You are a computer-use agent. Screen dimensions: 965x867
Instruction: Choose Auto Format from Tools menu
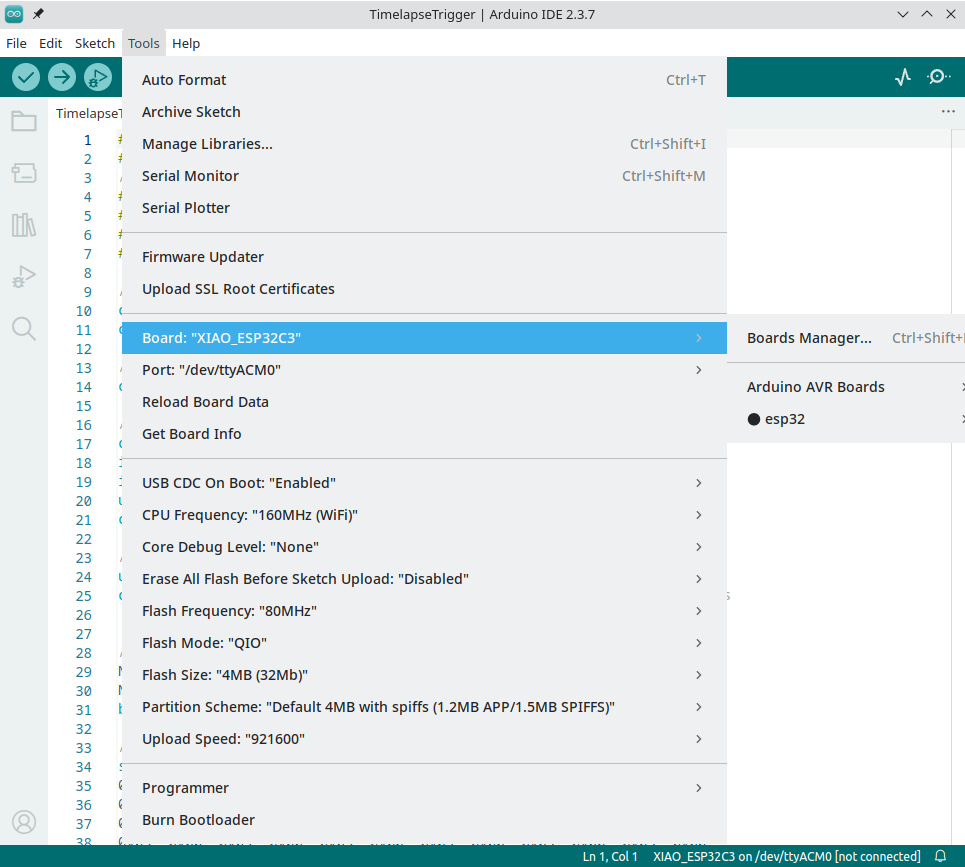[424, 80]
